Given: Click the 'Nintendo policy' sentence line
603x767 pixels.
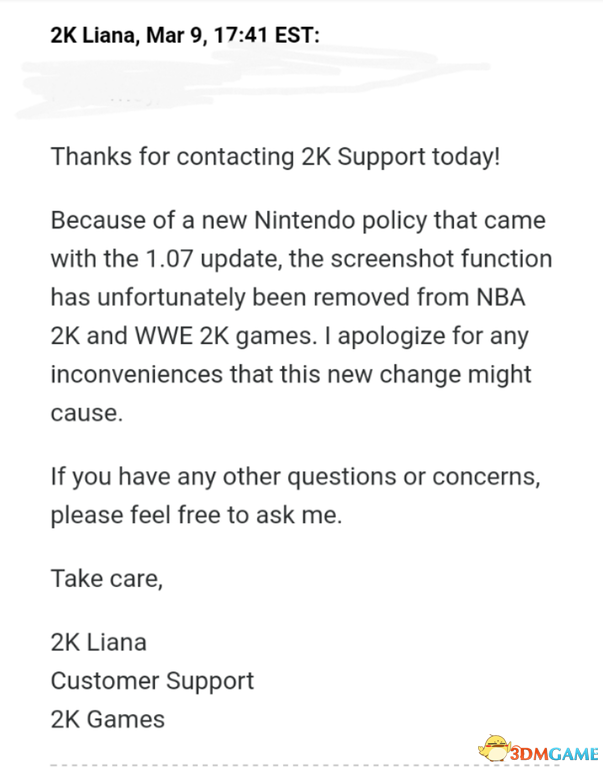Looking at the screenshot, I should 298,219.
